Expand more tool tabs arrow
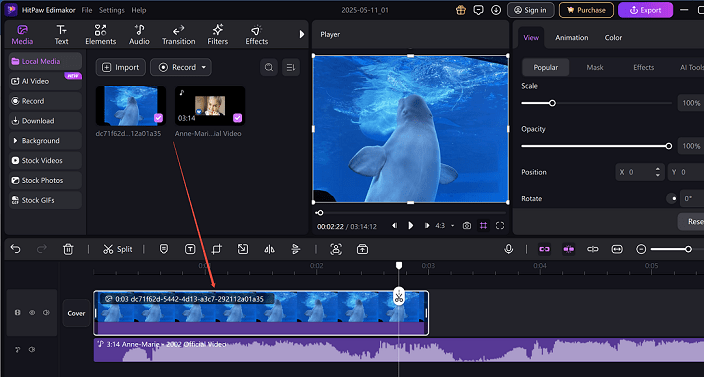 [x=302, y=34]
